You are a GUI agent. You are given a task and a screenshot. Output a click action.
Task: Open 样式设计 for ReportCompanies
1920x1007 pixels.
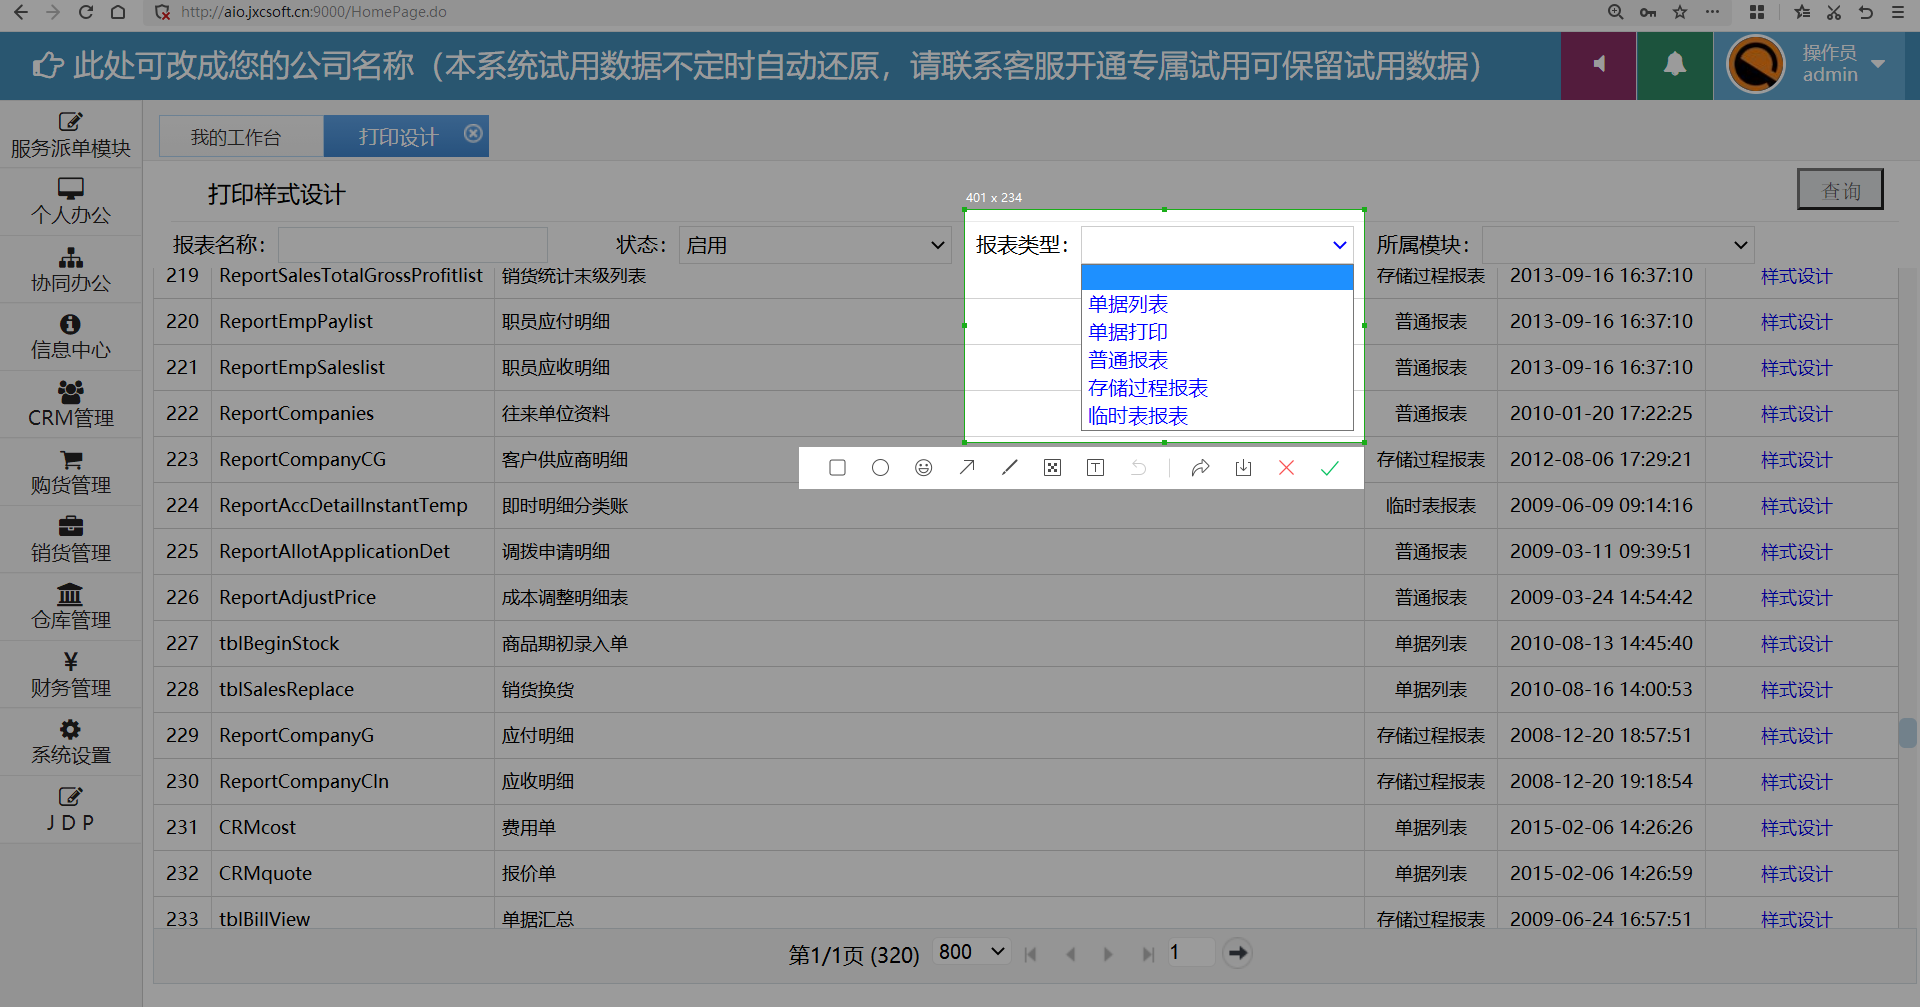click(1796, 414)
